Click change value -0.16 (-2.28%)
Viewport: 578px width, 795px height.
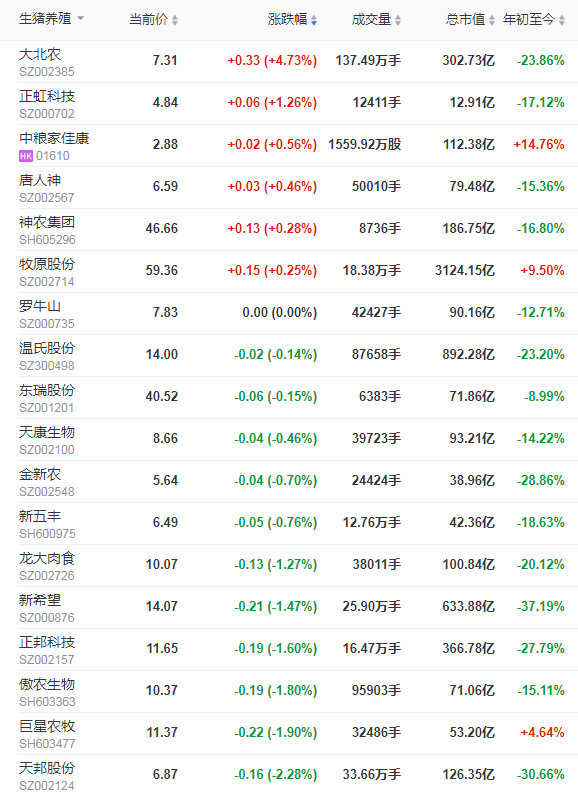(x=276, y=775)
